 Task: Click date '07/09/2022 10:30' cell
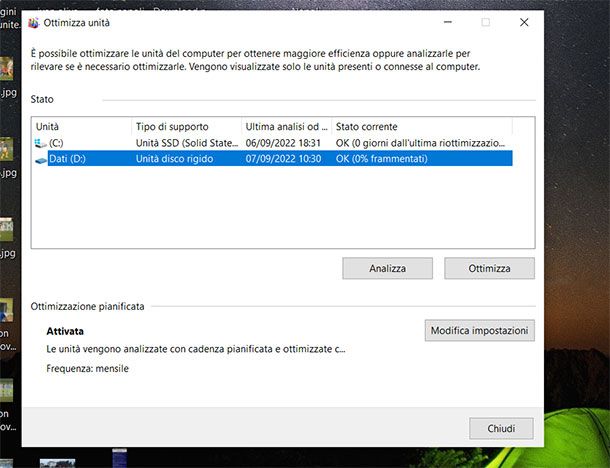click(x=283, y=159)
